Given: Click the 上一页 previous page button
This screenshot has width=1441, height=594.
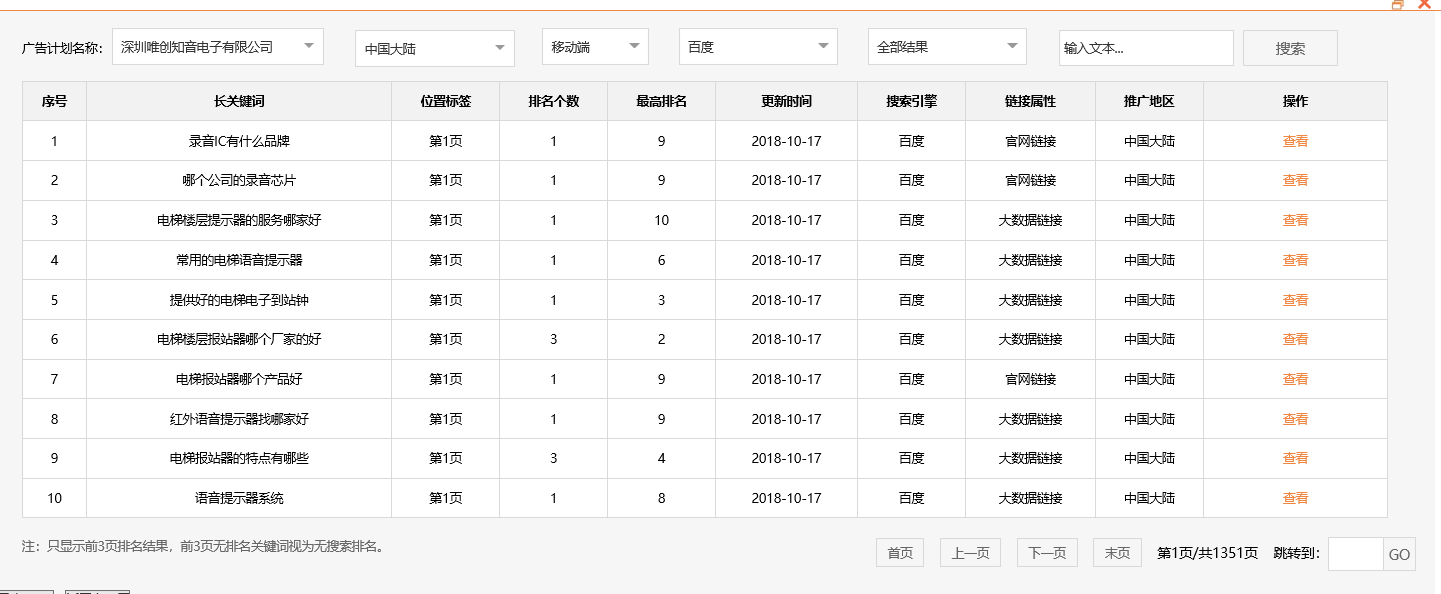Looking at the screenshot, I should [970, 553].
